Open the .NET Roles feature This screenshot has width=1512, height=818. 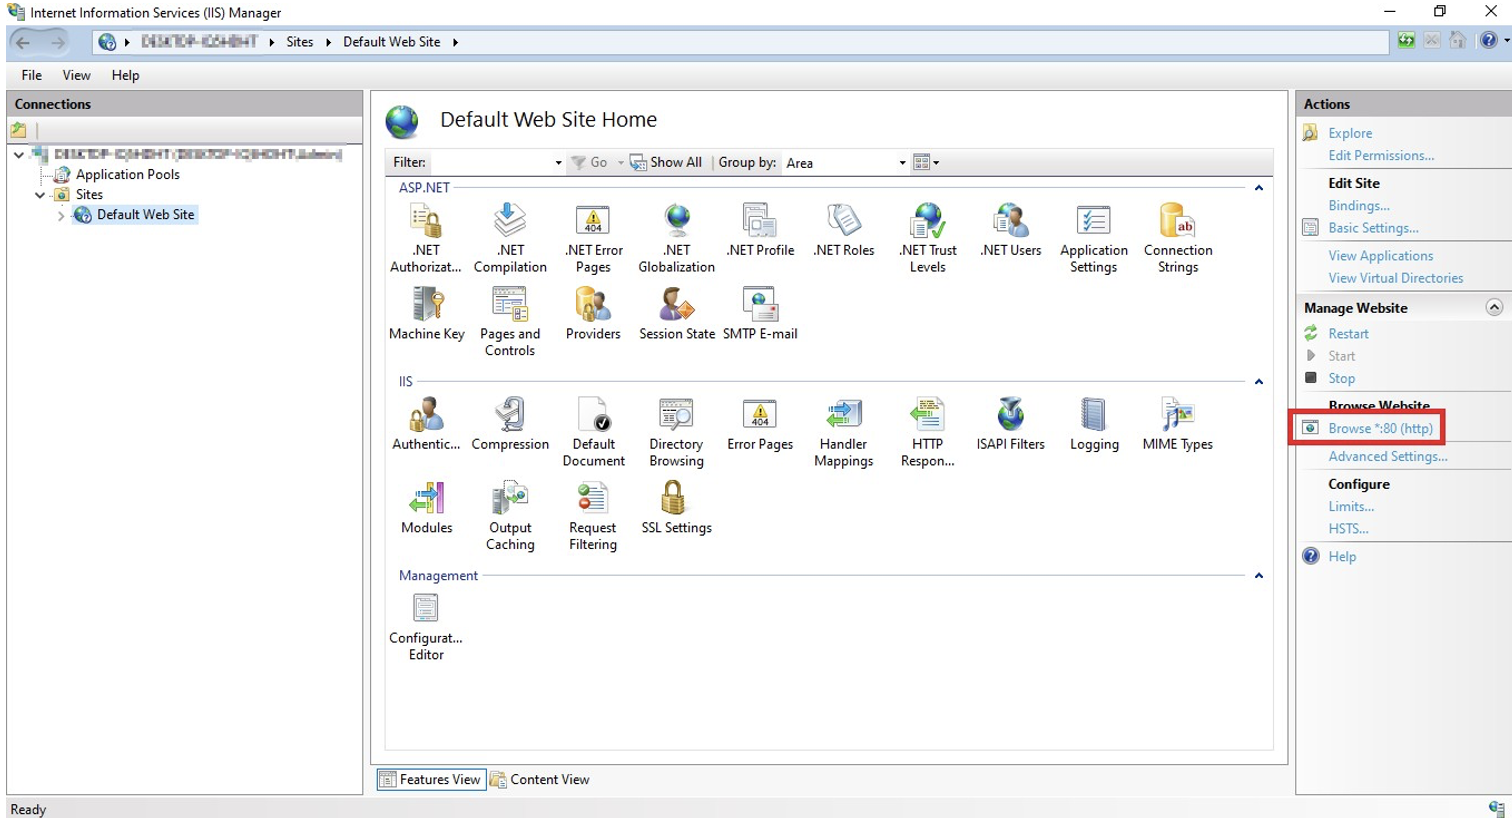pos(844,231)
